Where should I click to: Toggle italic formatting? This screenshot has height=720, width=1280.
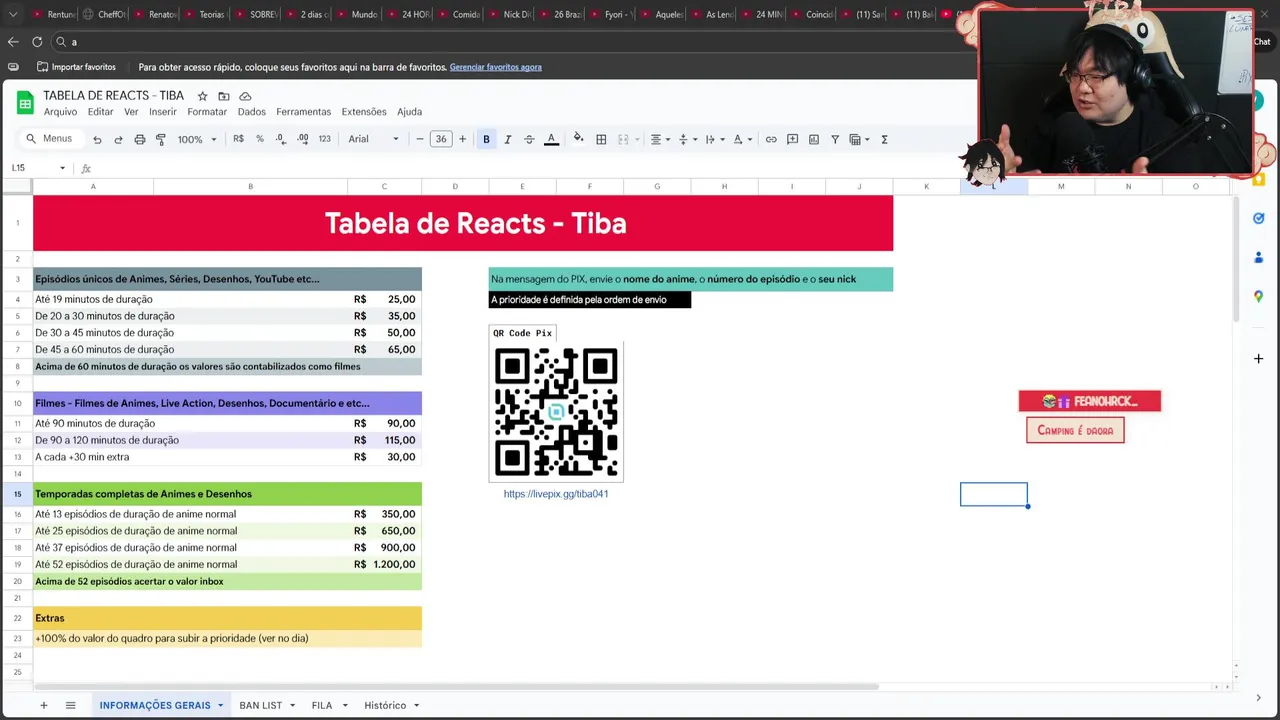point(508,139)
